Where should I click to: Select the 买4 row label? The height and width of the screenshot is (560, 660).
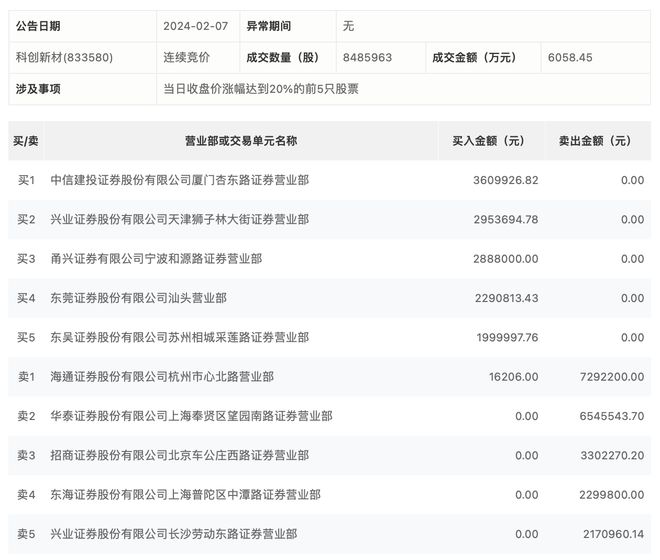click(x=26, y=298)
